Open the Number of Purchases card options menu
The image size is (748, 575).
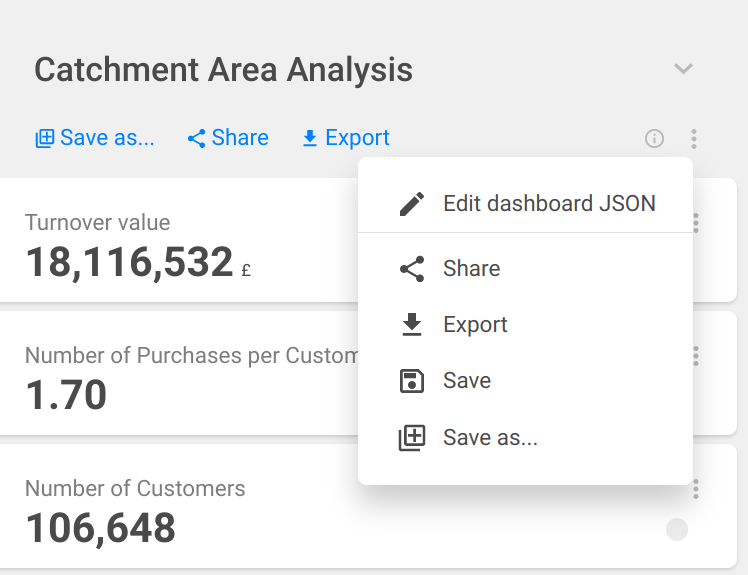[x=696, y=356]
